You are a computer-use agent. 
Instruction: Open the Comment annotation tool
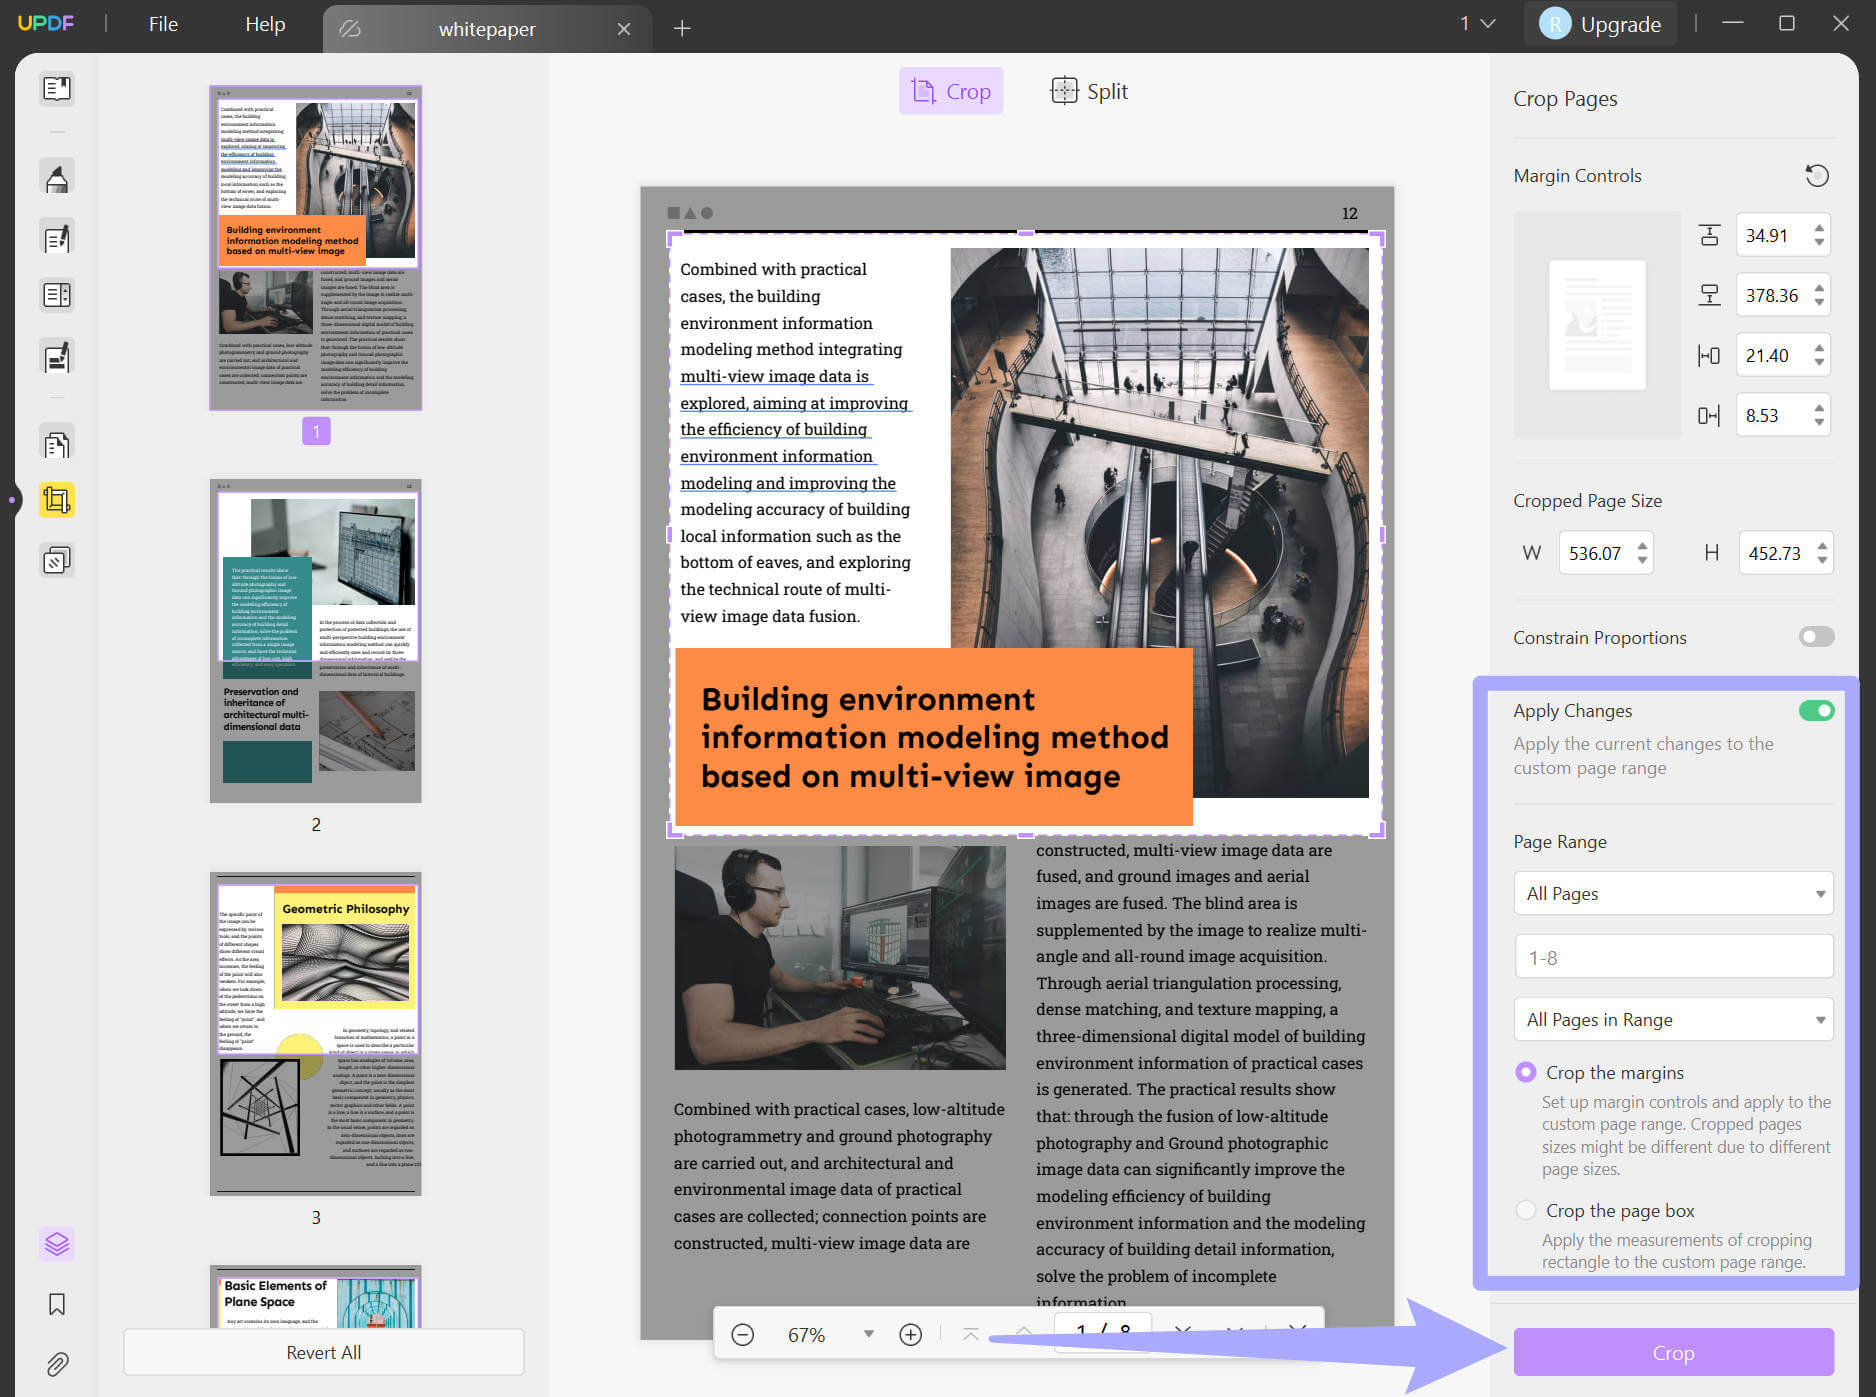pos(57,175)
